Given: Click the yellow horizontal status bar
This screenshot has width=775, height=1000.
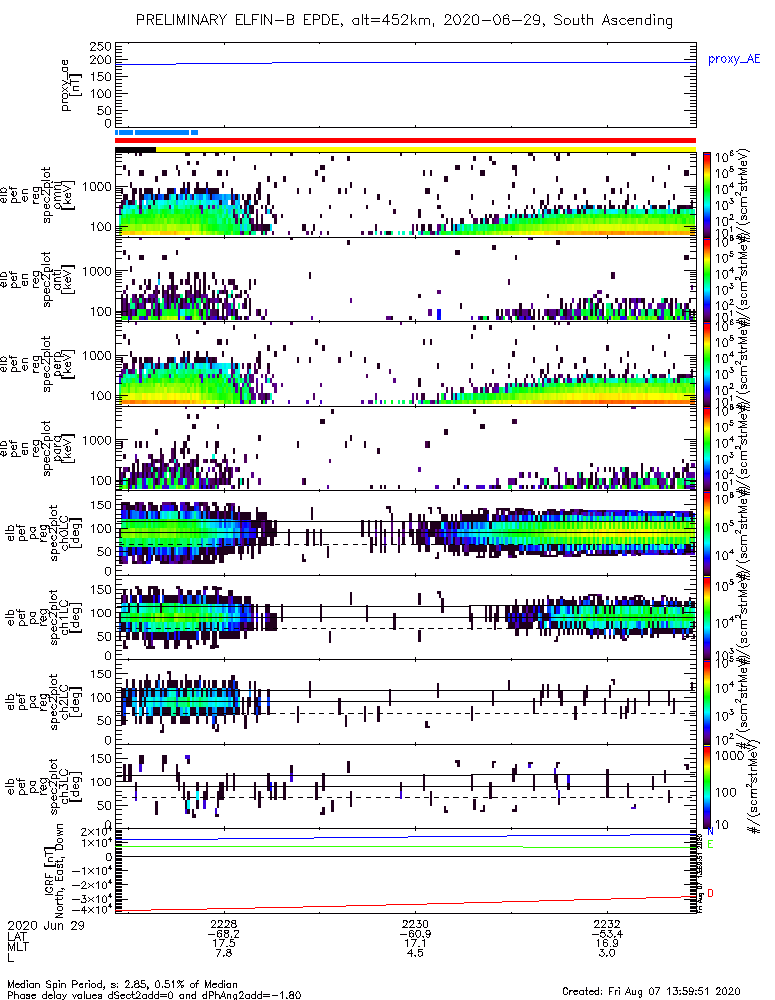Looking at the screenshot, I should coord(425,149).
